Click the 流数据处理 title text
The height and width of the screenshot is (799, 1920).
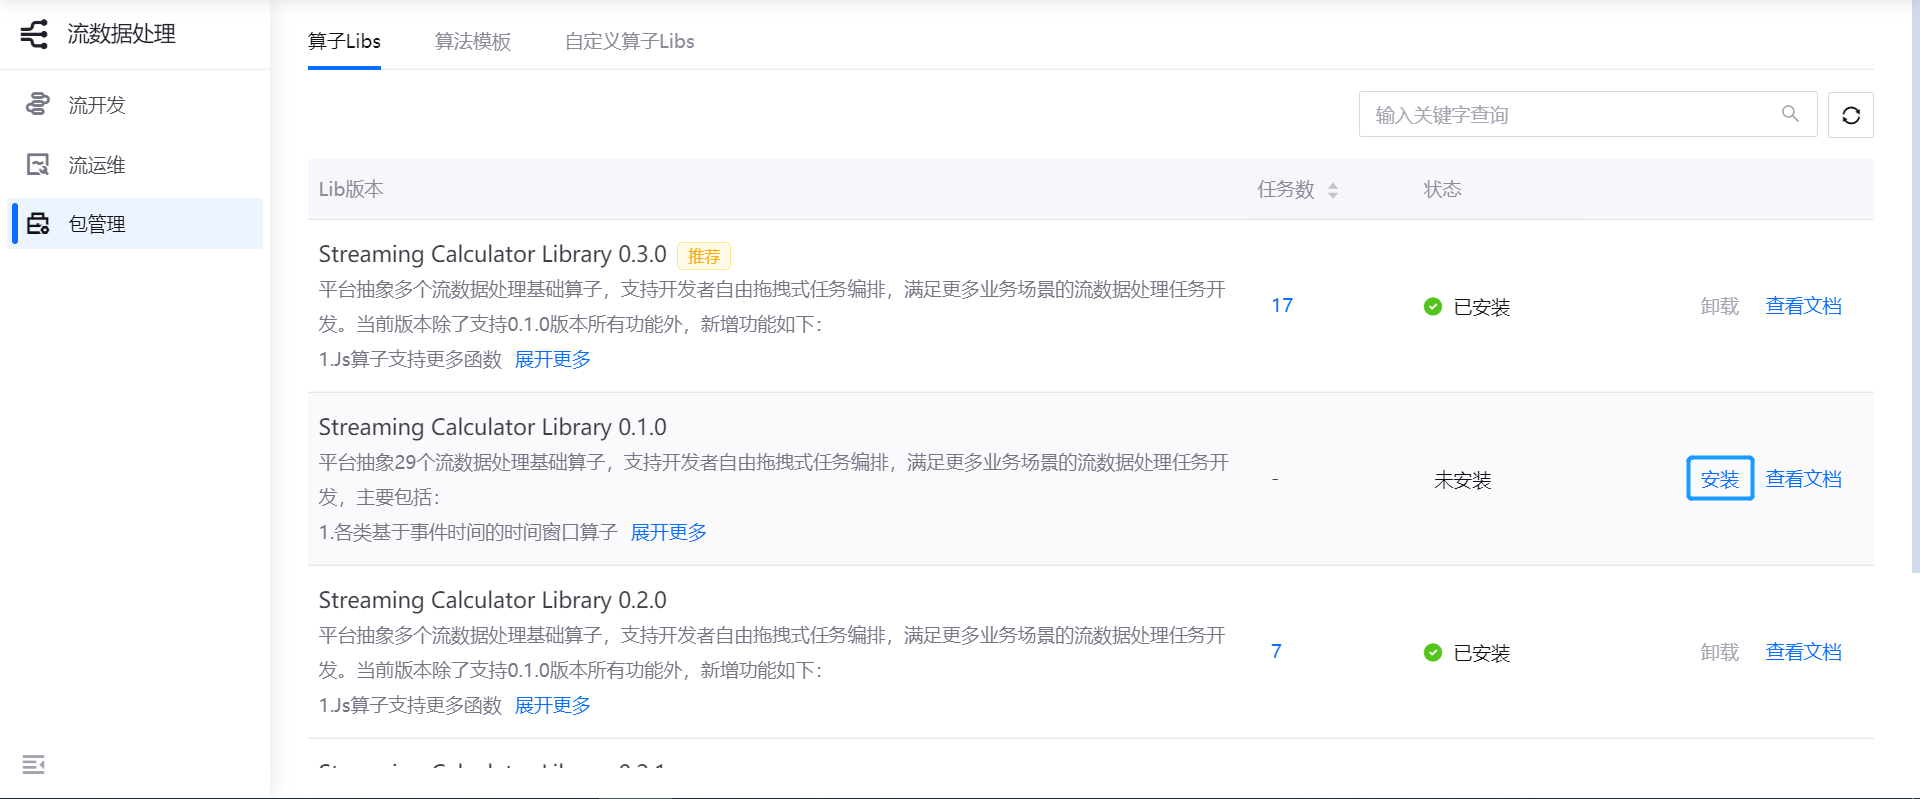(122, 34)
